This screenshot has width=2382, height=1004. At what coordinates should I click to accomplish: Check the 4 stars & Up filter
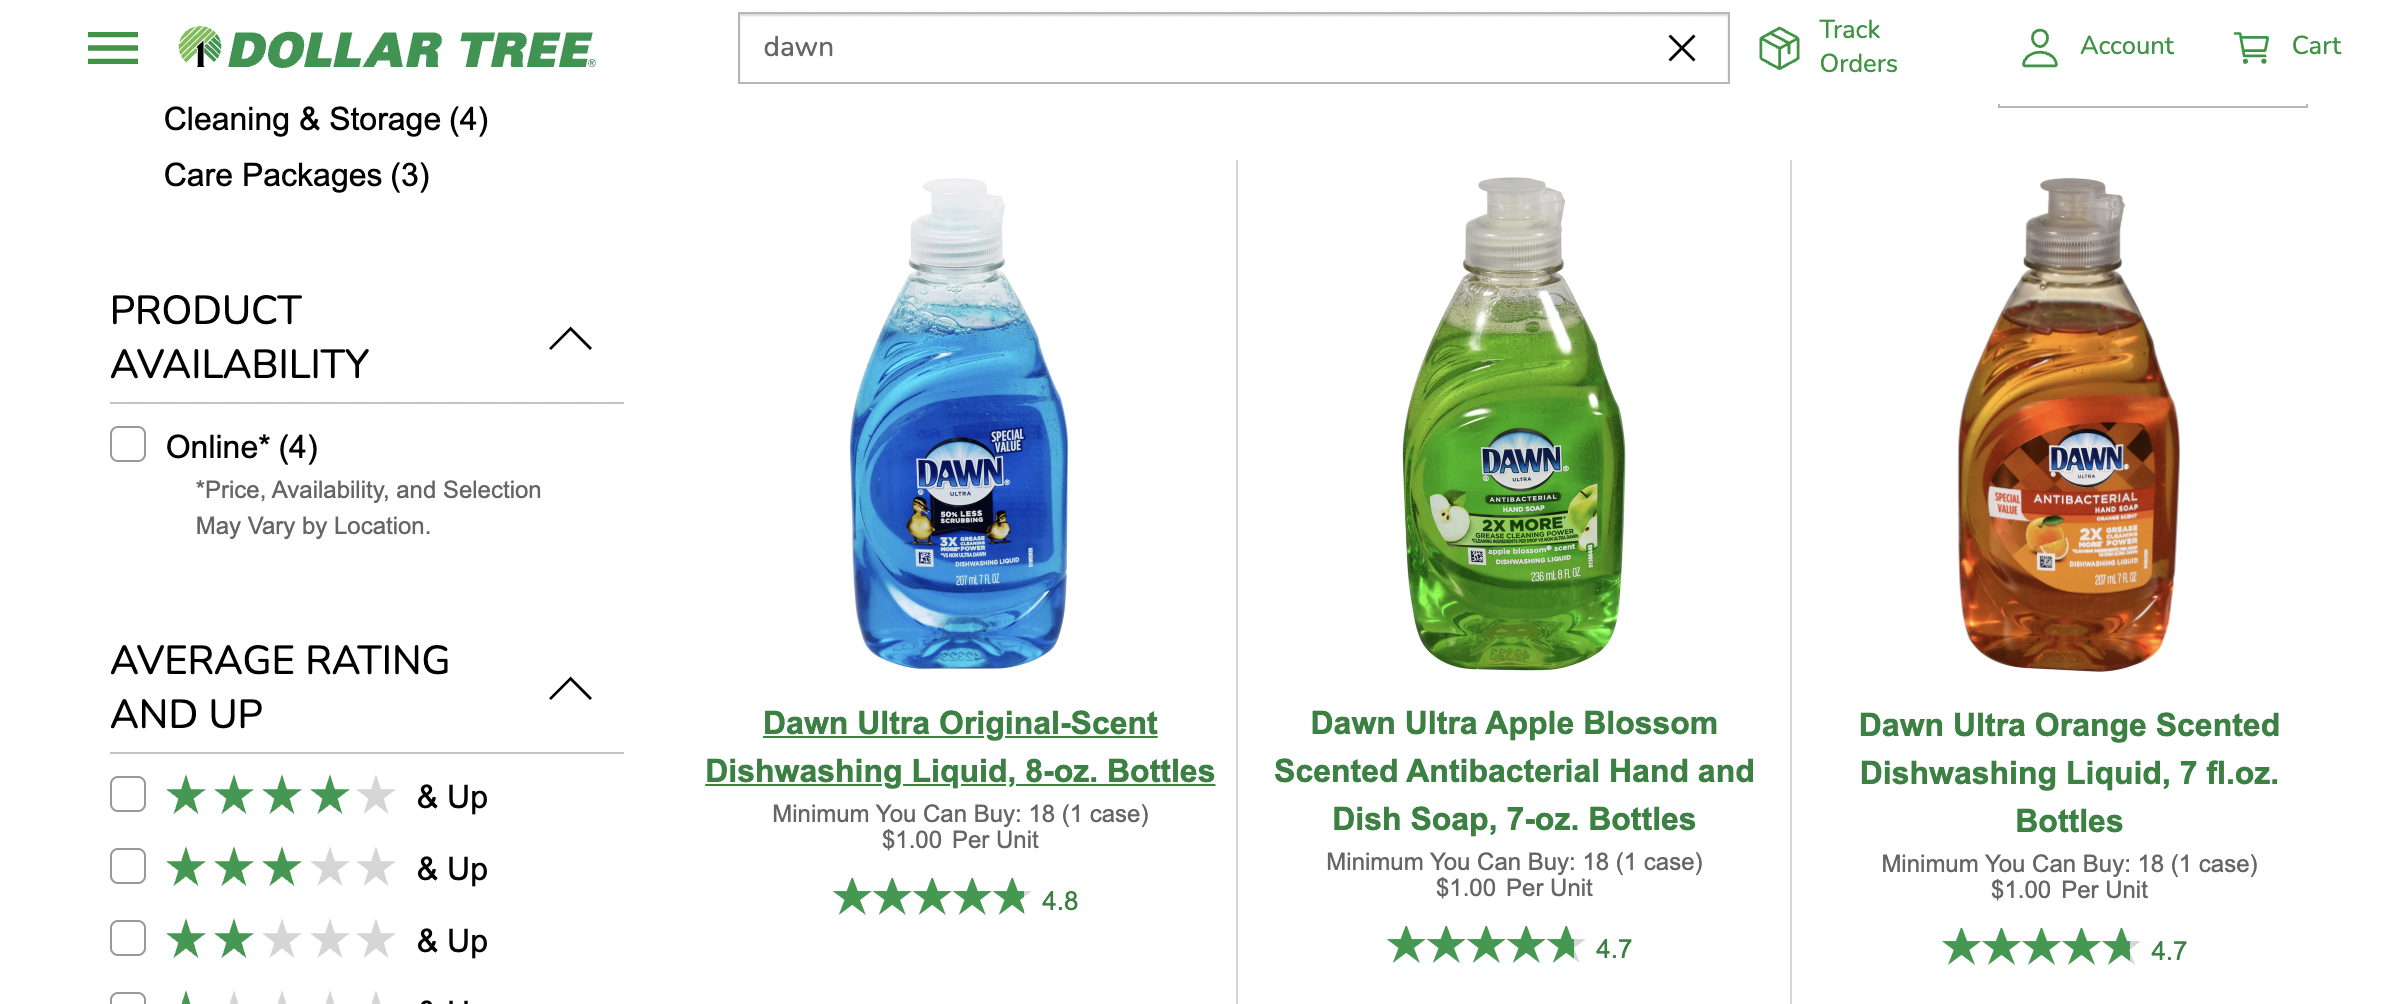[x=128, y=794]
